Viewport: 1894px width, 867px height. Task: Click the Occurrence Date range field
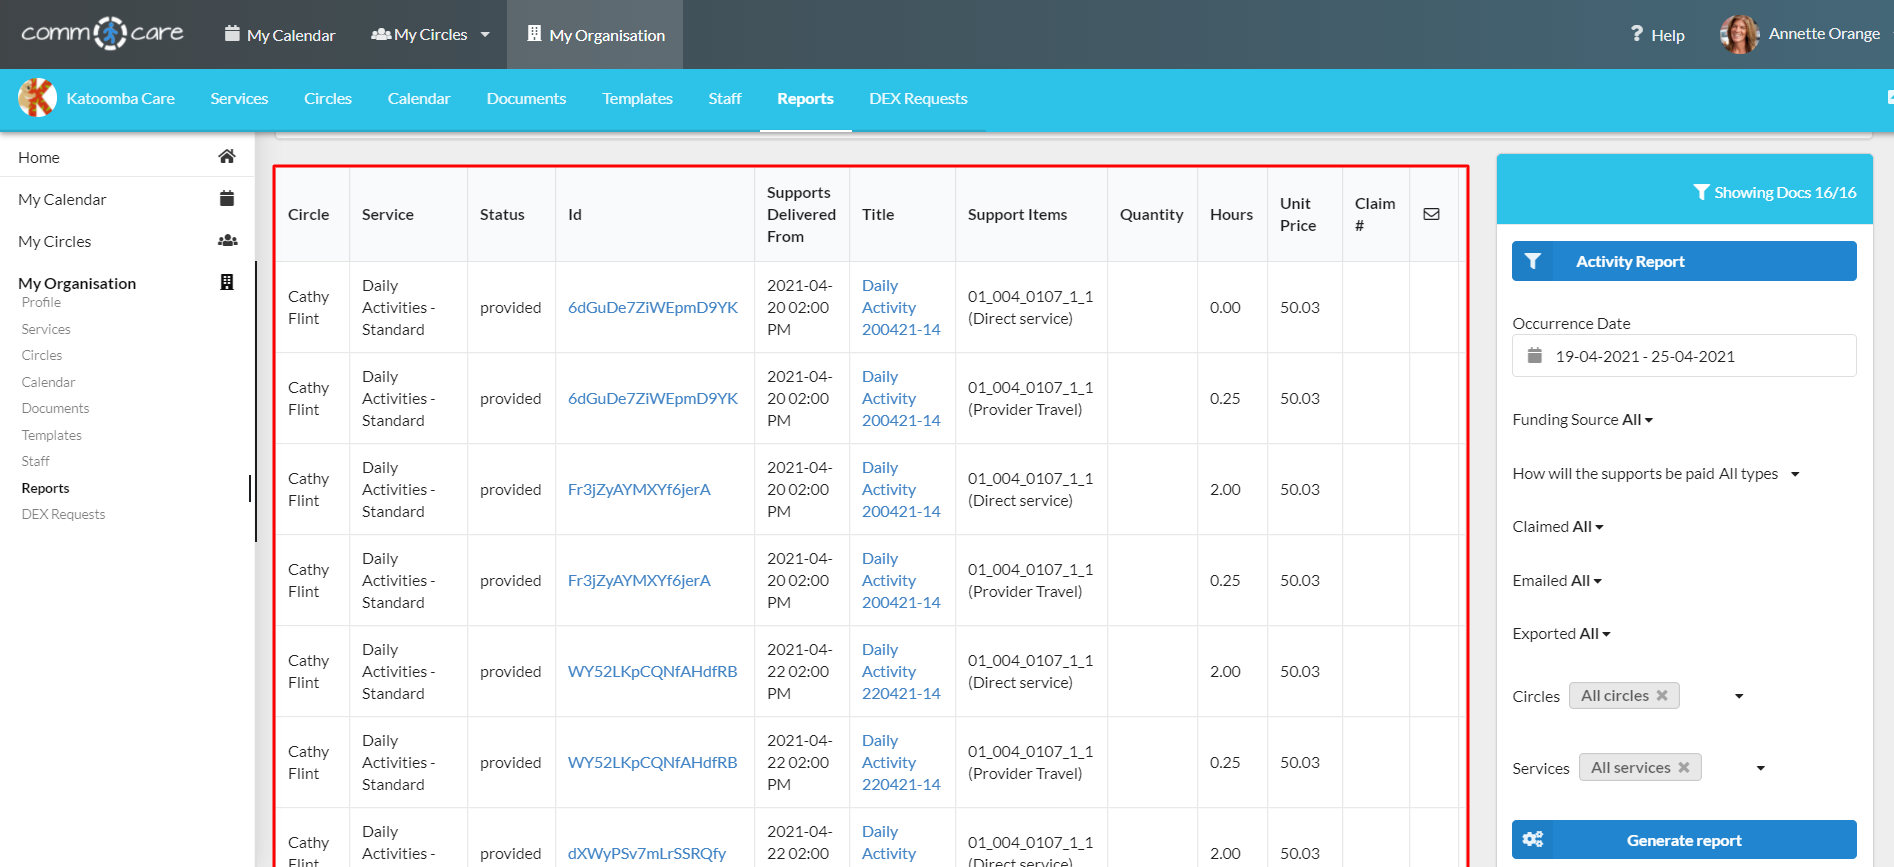[1683, 356]
